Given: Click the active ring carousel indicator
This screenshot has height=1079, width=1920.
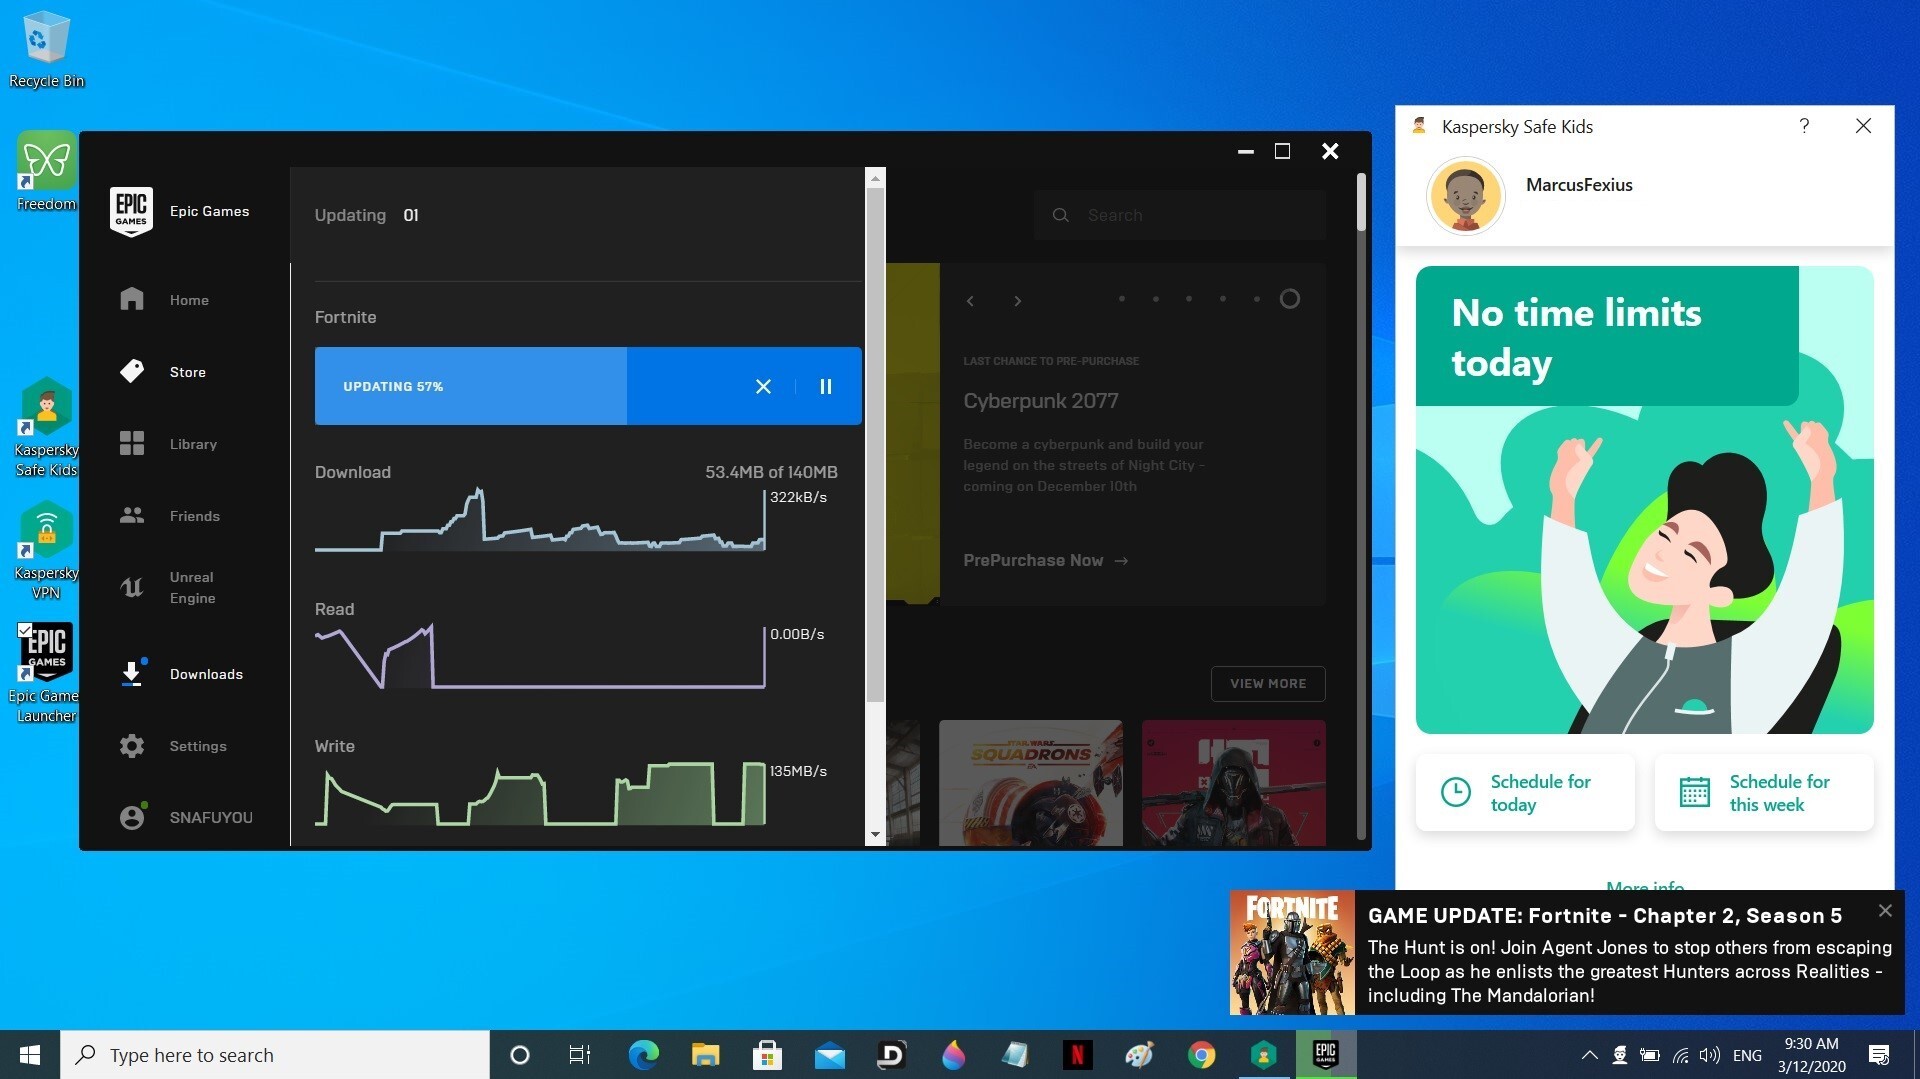Looking at the screenshot, I should pos(1290,299).
